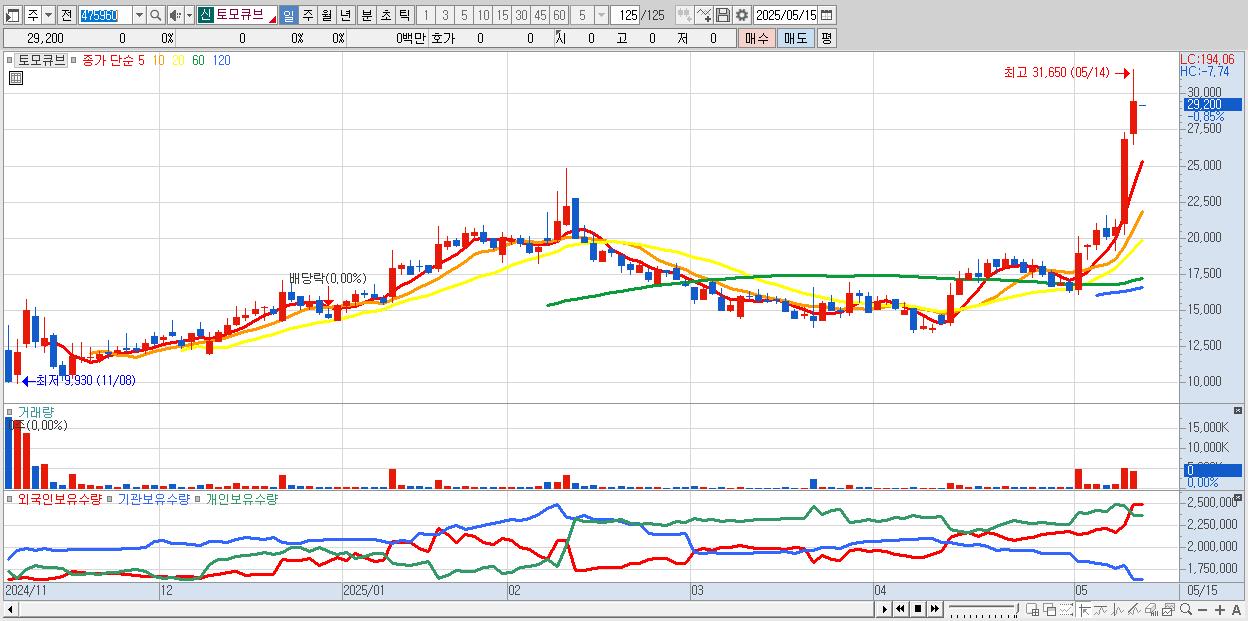The image size is (1248, 621).
Task: Select the 30 interval button
Action: pos(521,15)
